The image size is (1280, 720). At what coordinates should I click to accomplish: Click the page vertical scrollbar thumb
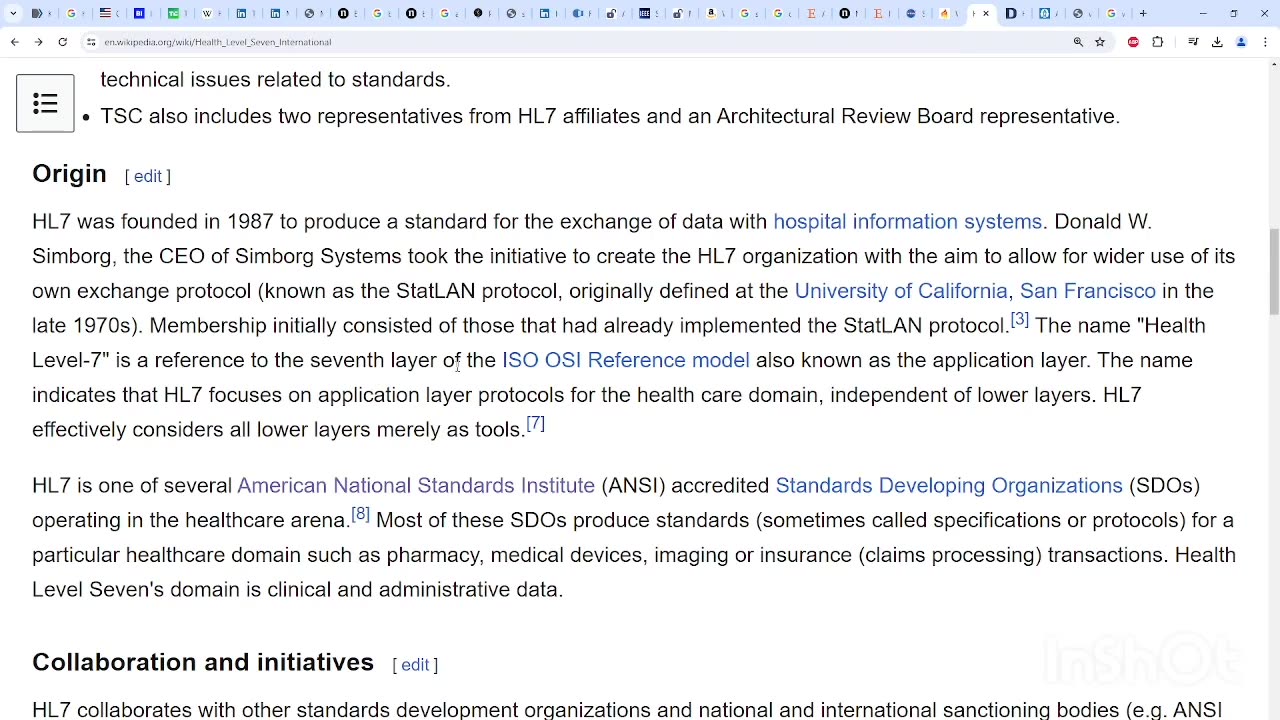click(x=1273, y=272)
